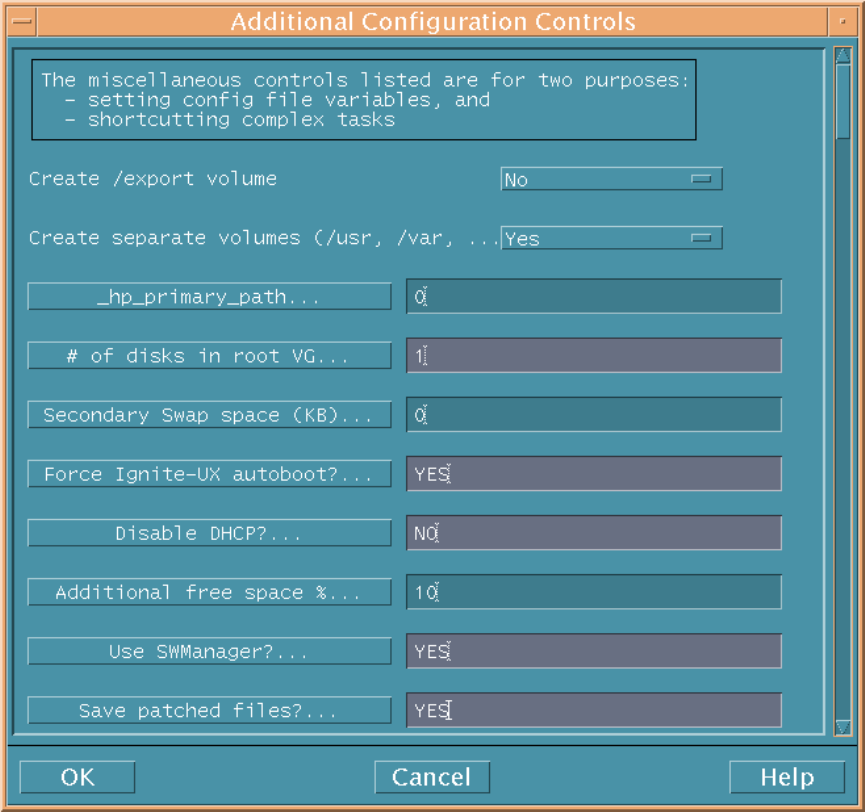Click the _hp_primary_path... button
This screenshot has height=812, width=865.
(x=210, y=296)
